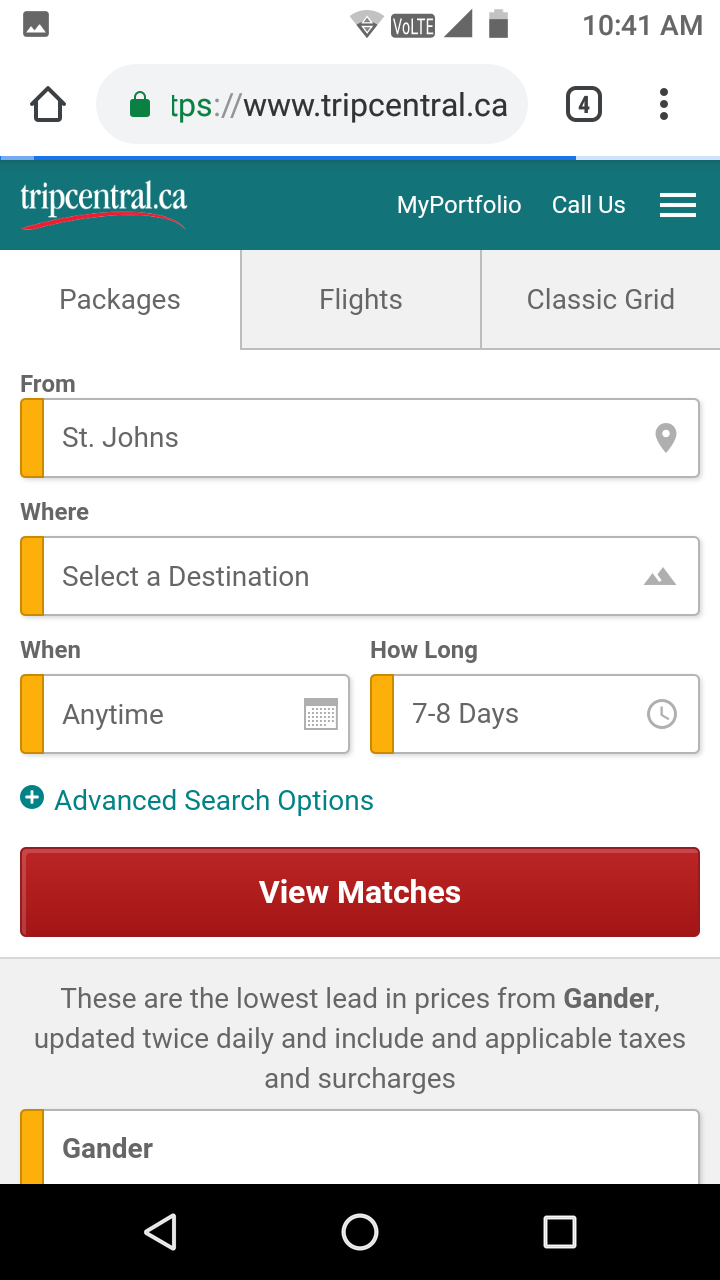Image resolution: width=720 pixels, height=1280 pixels.
Task: Tap the Android back navigation button
Action: click(x=160, y=1232)
